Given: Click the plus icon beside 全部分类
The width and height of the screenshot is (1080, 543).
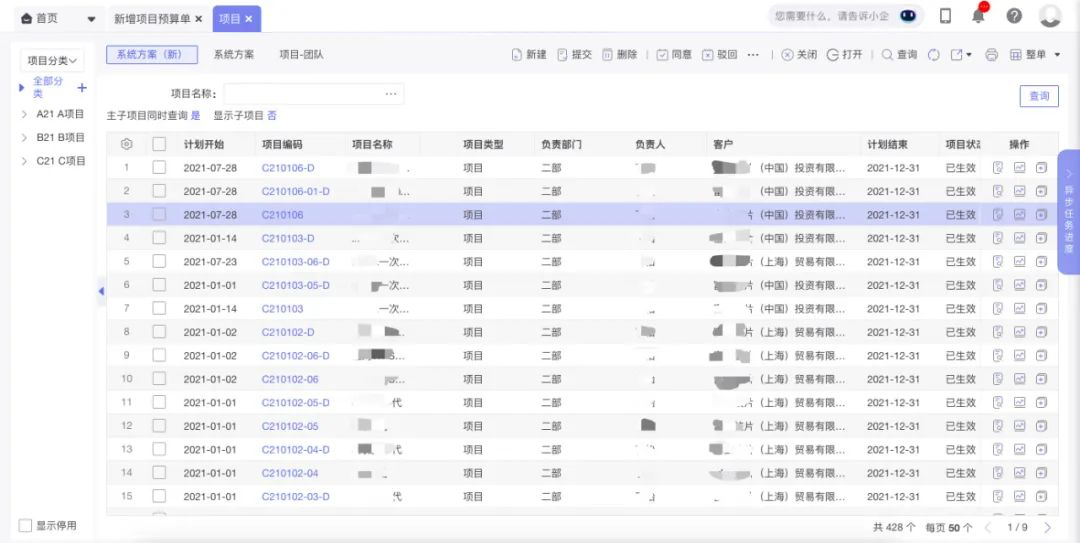Looking at the screenshot, I should pyautogui.click(x=82, y=88).
